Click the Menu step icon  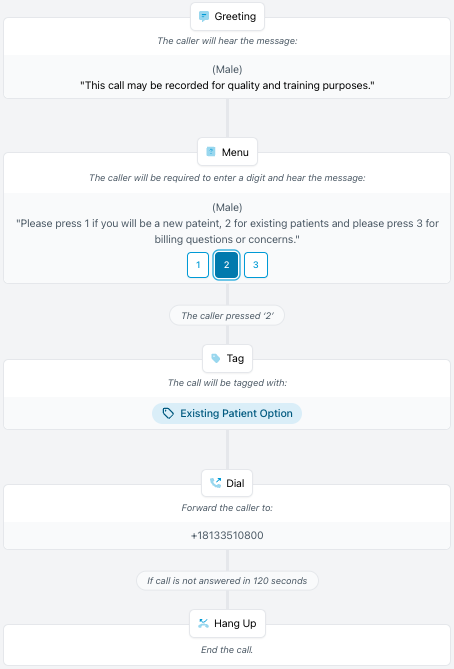click(x=211, y=152)
